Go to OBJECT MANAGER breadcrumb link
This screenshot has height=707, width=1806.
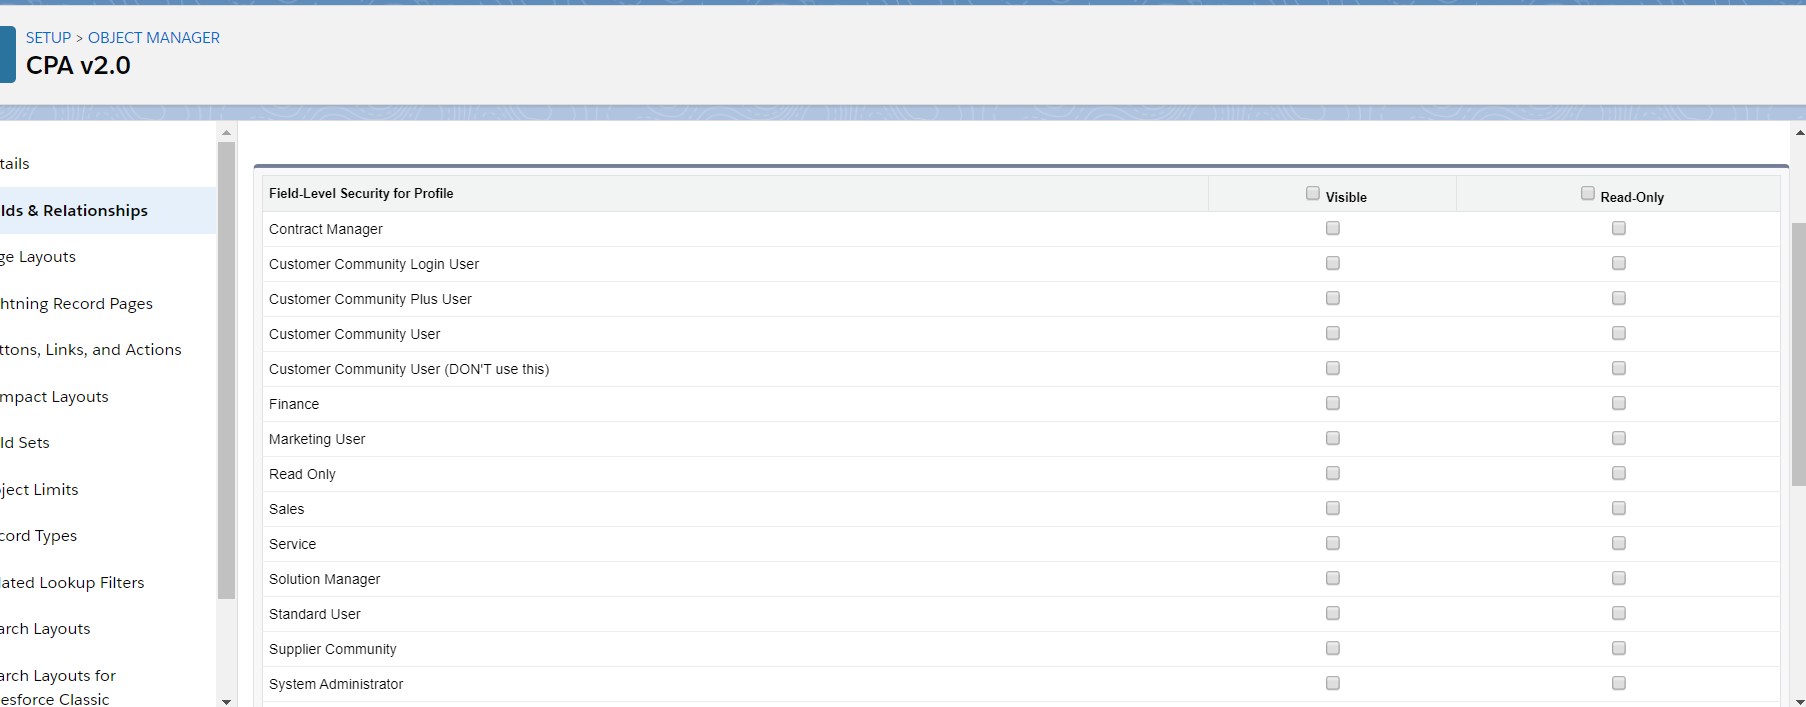[154, 38]
